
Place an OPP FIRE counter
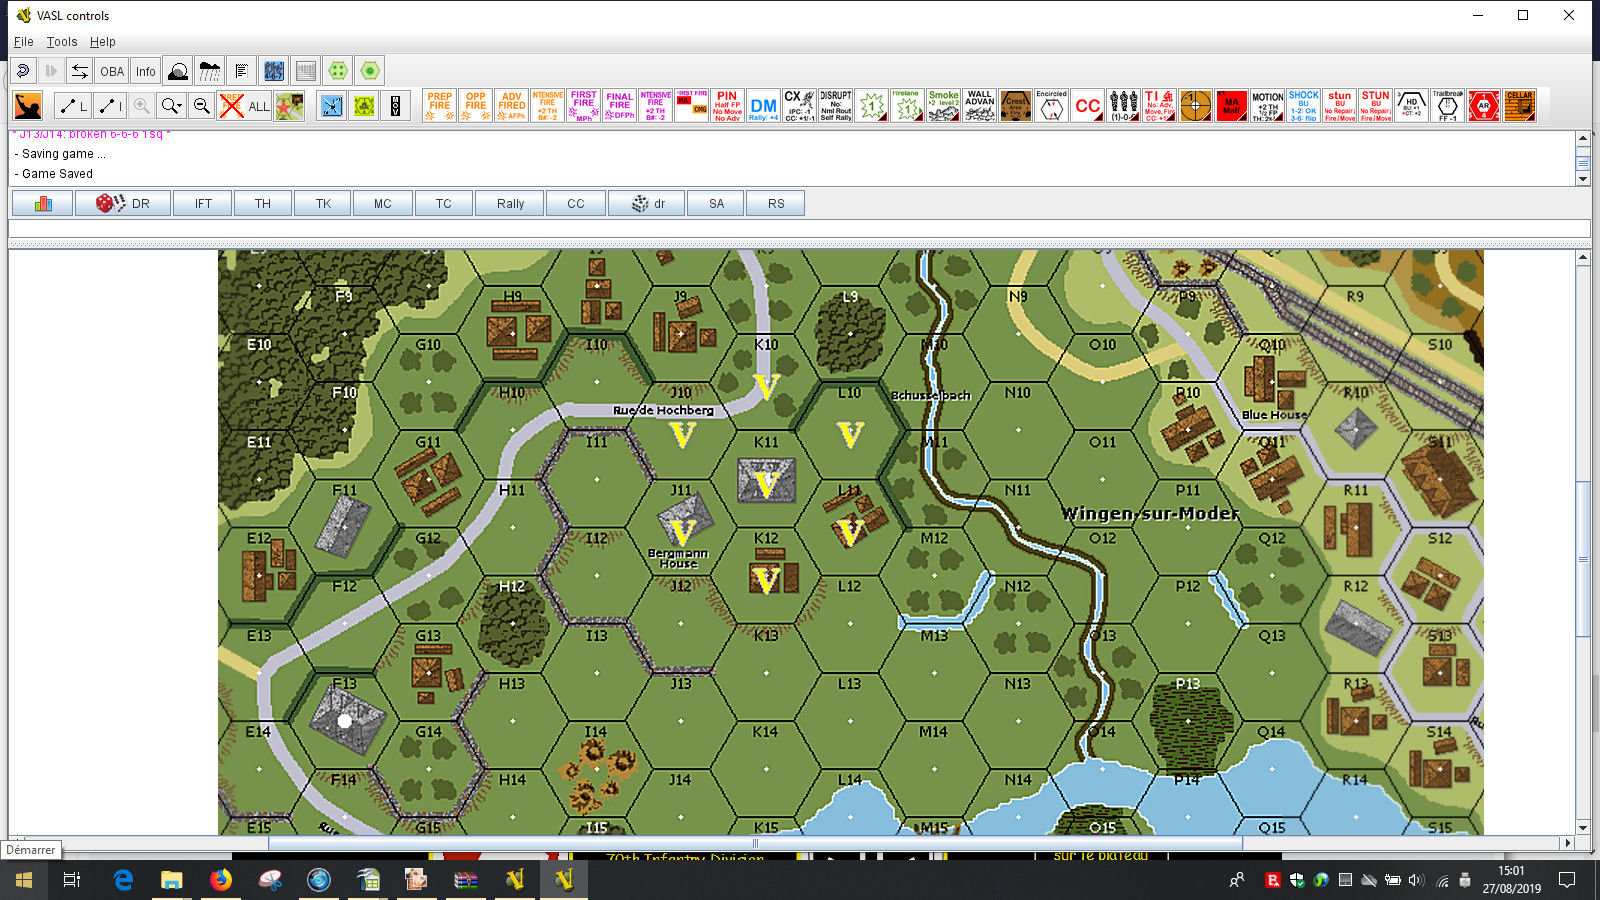pyautogui.click(x=476, y=106)
